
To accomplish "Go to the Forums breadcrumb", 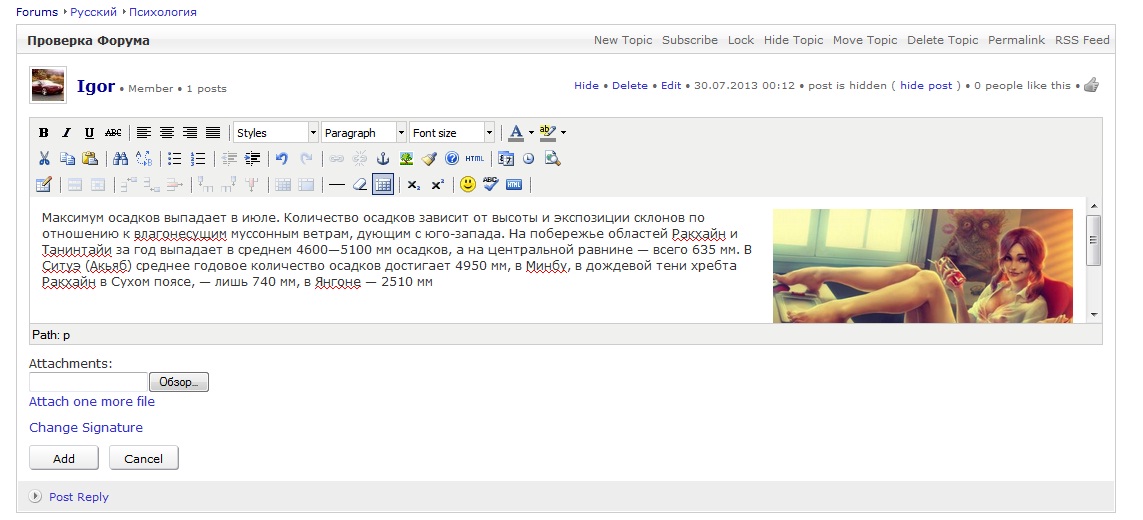I will tap(36, 12).
